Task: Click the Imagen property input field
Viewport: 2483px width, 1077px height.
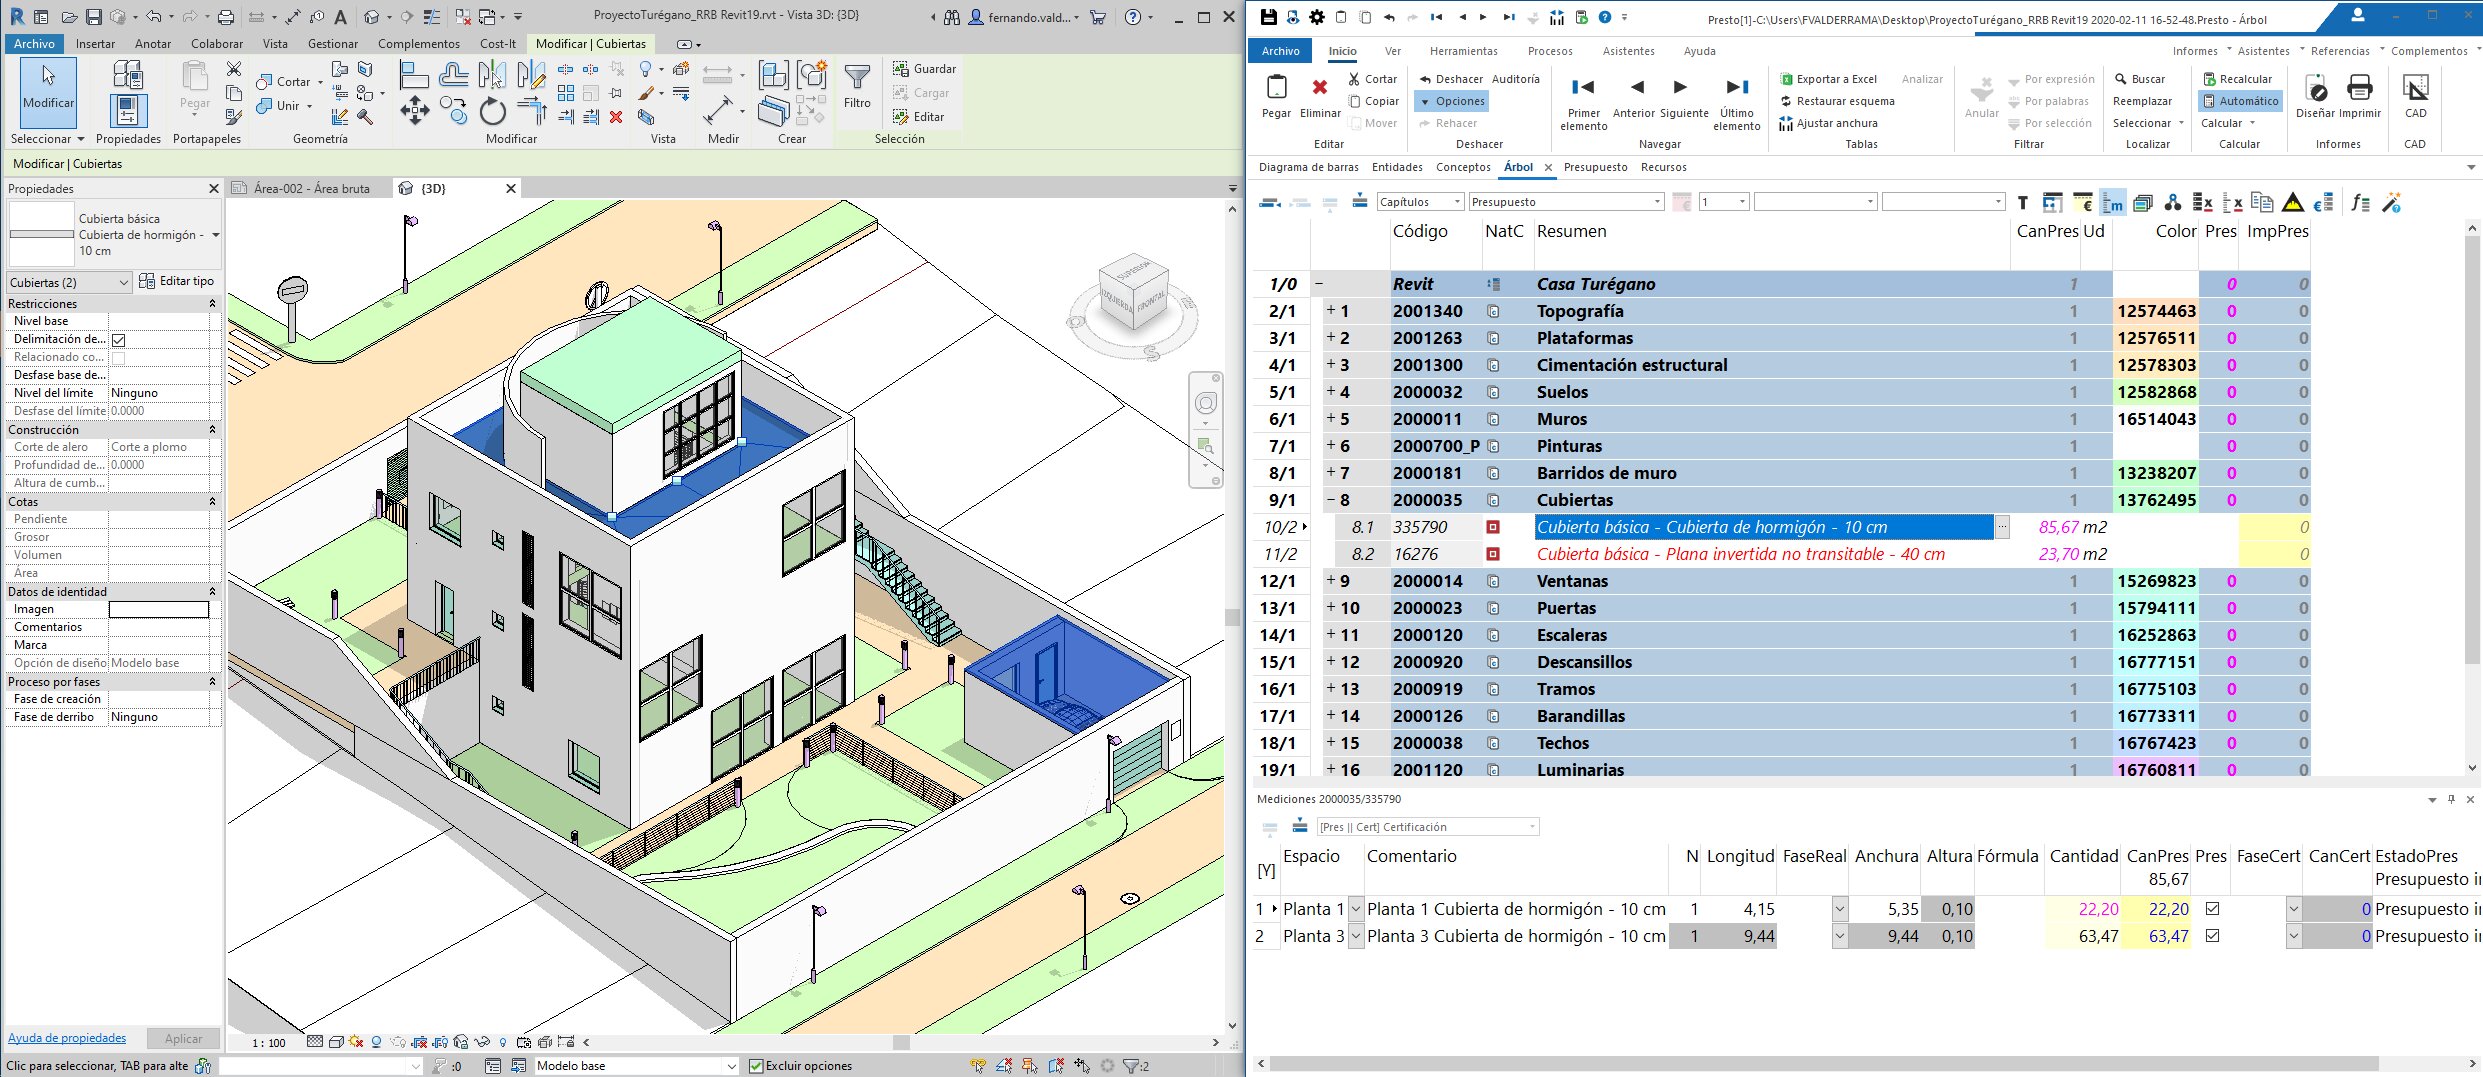Action: click(x=159, y=609)
